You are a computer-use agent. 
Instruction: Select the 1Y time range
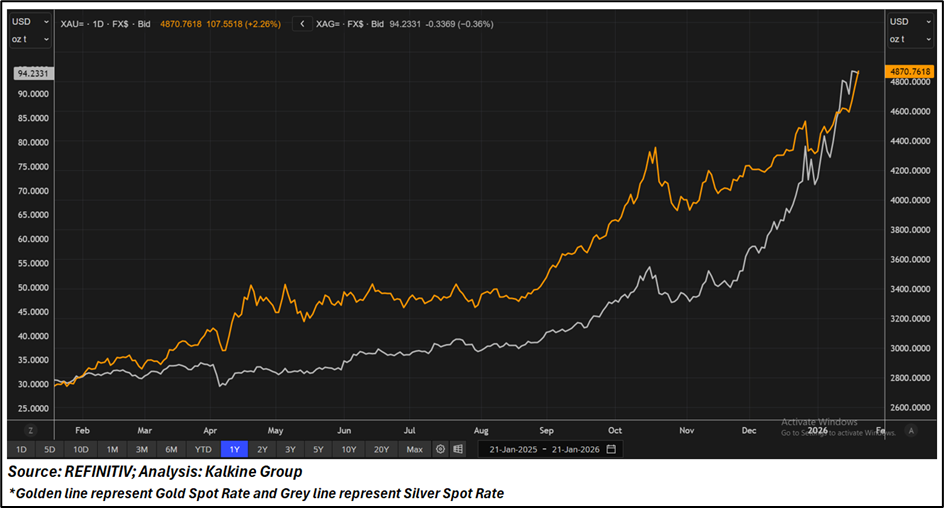[x=234, y=449]
